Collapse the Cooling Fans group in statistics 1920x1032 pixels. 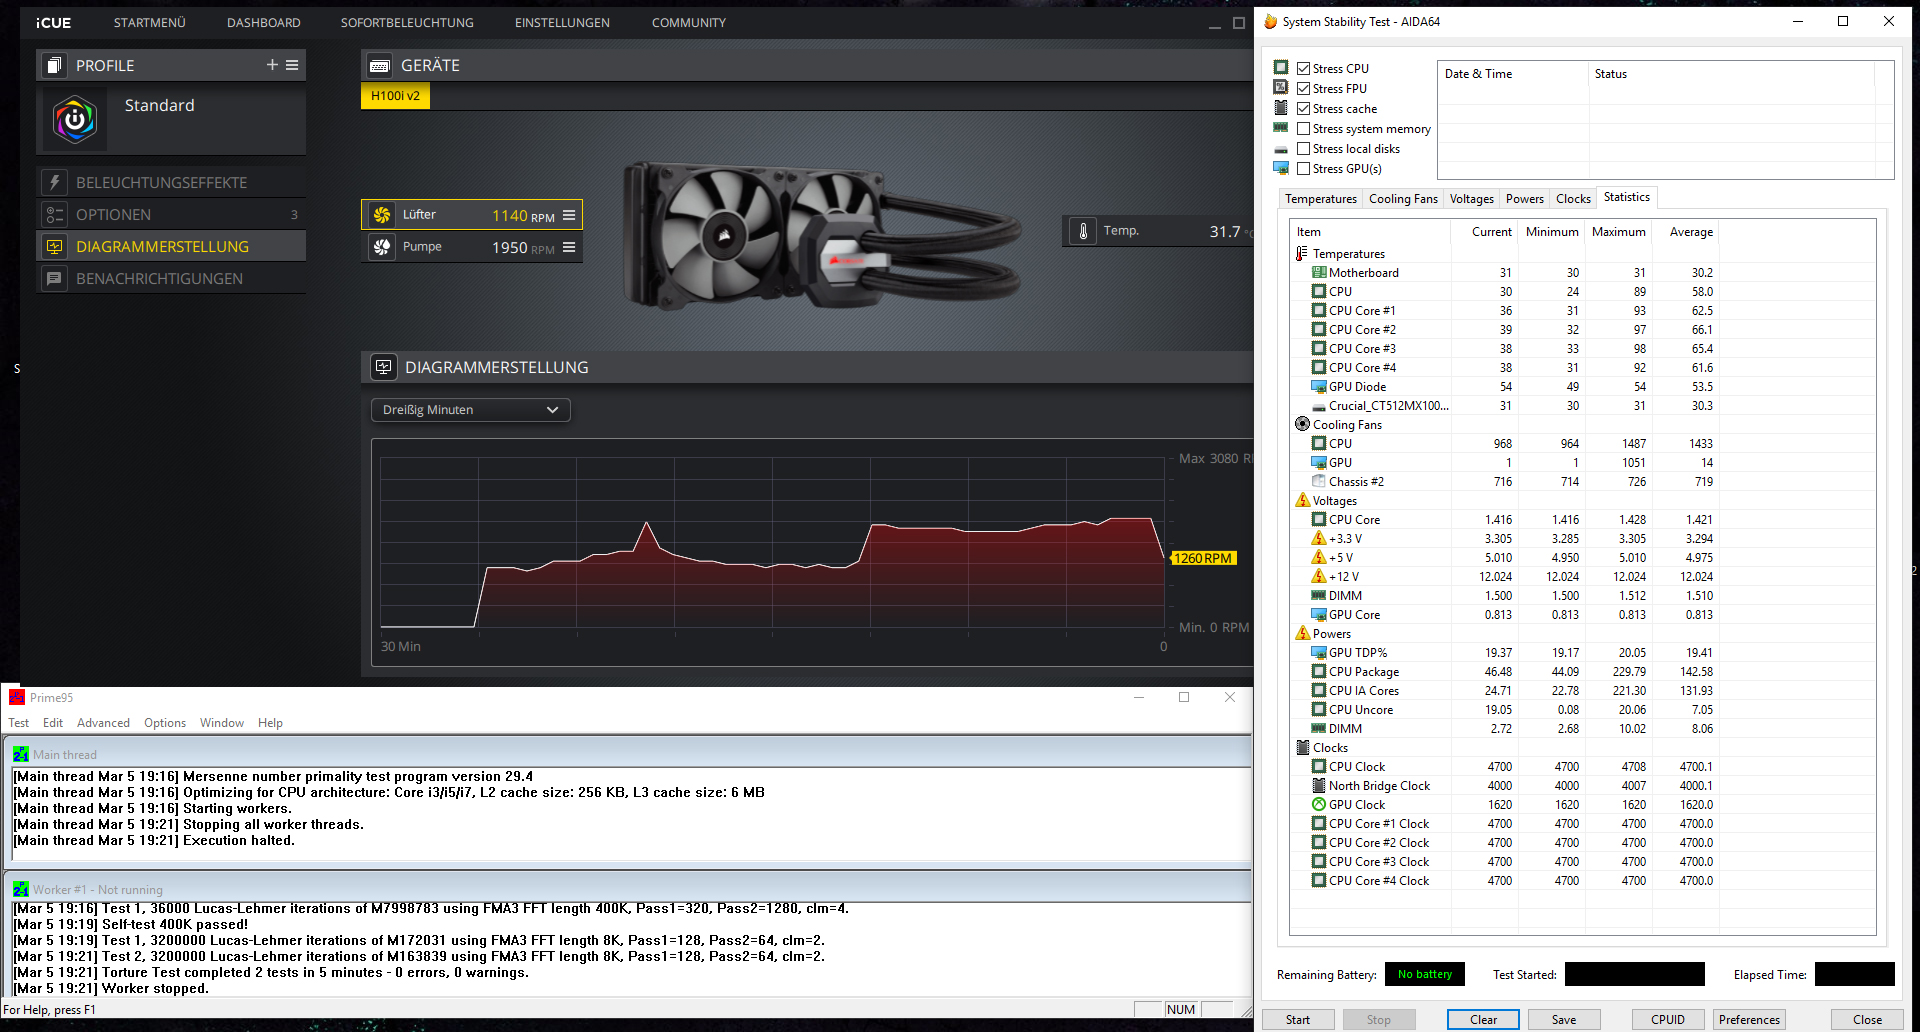point(1302,425)
